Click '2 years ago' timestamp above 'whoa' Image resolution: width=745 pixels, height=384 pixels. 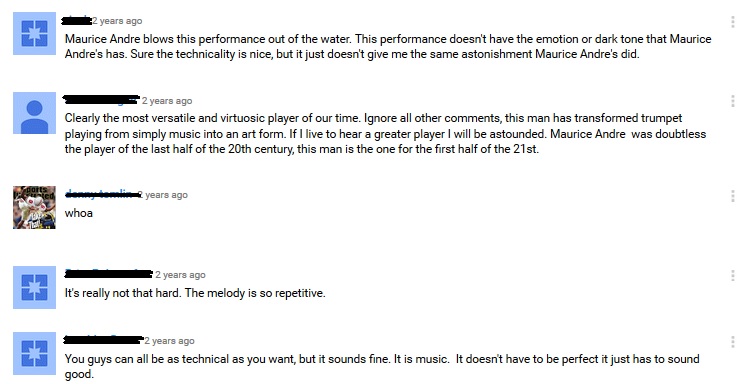coord(163,195)
